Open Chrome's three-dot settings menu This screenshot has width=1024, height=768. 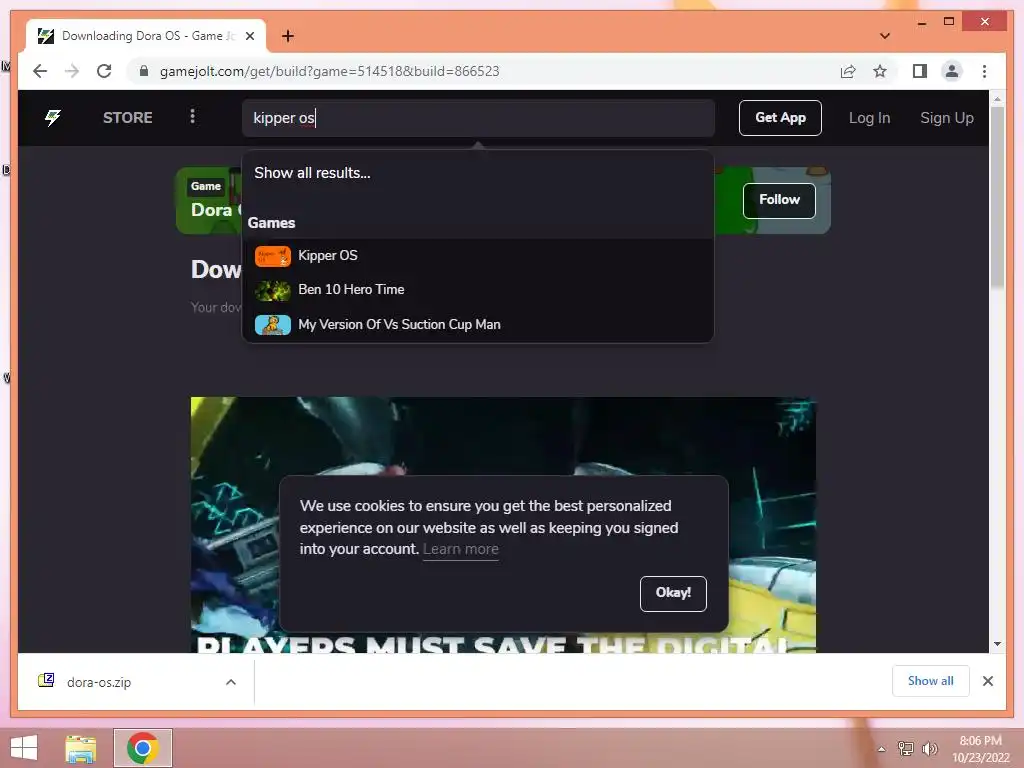(984, 71)
